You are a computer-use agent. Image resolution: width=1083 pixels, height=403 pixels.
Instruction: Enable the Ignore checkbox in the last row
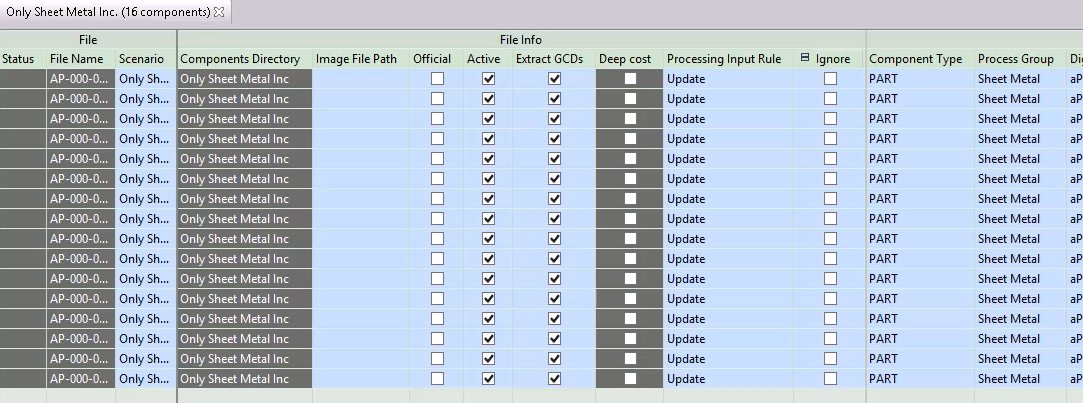pos(830,379)
